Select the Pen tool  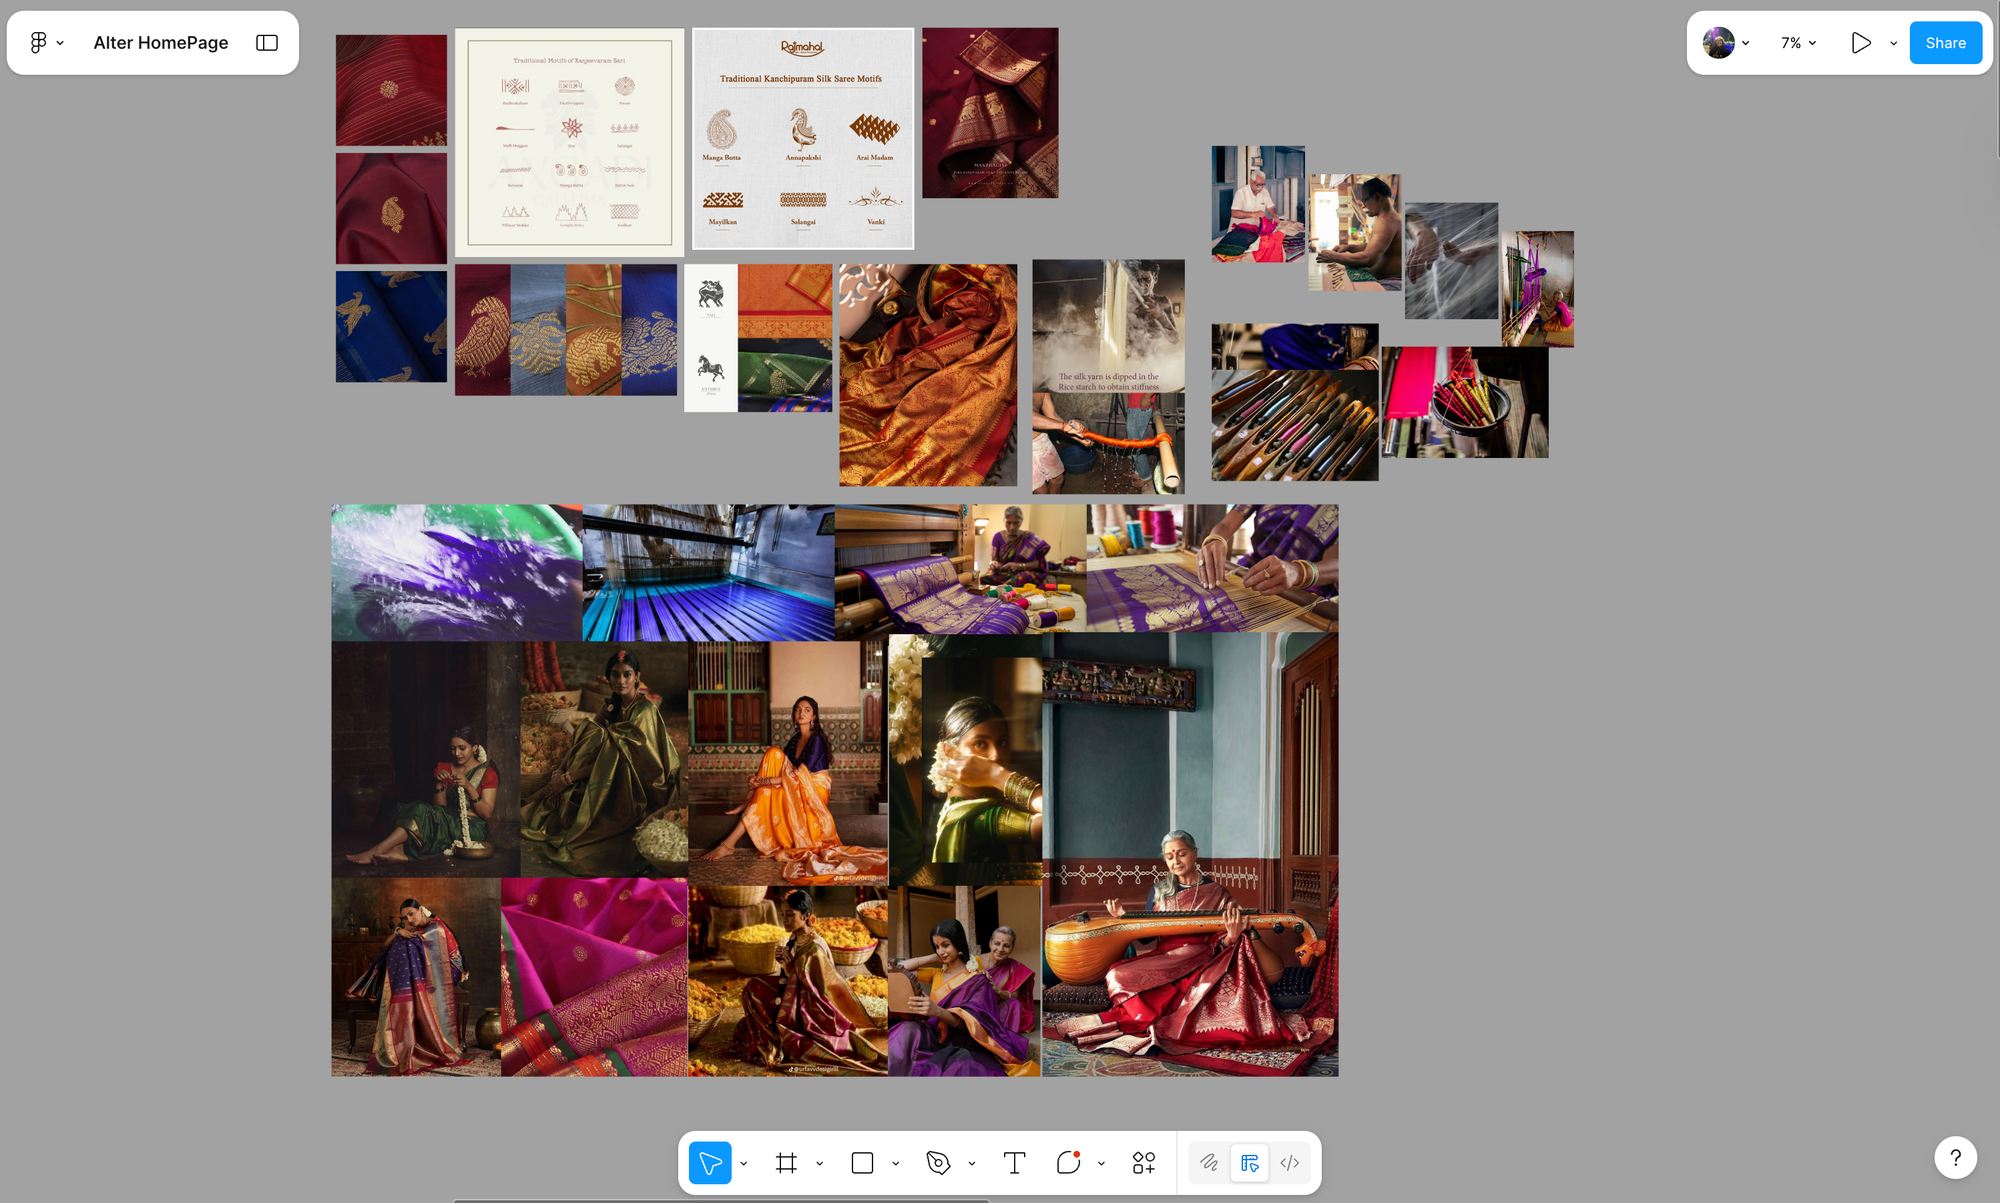pyautogui.click(x=938, y=1163)
